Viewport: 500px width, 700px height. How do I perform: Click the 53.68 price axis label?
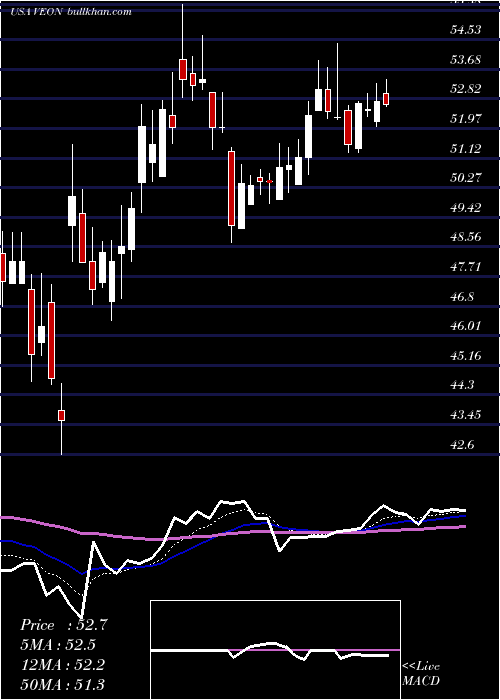click(466, 59)
